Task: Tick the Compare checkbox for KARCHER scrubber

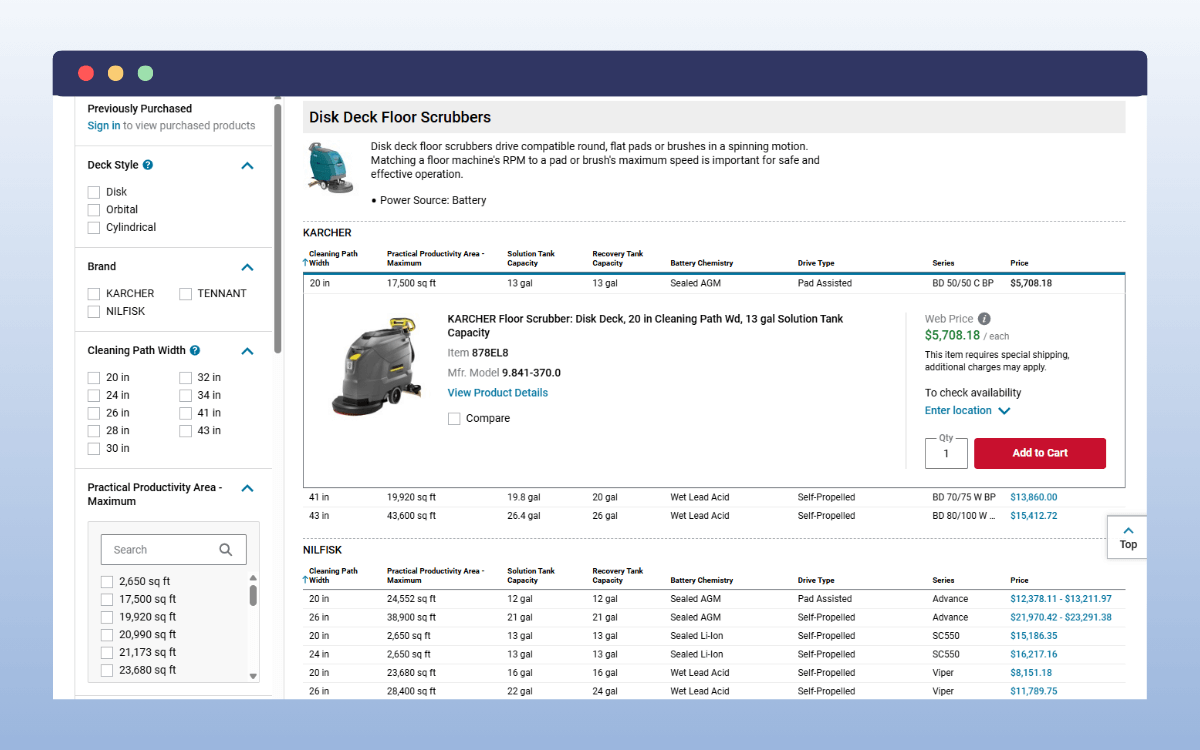Action: (x=454, y=419)
